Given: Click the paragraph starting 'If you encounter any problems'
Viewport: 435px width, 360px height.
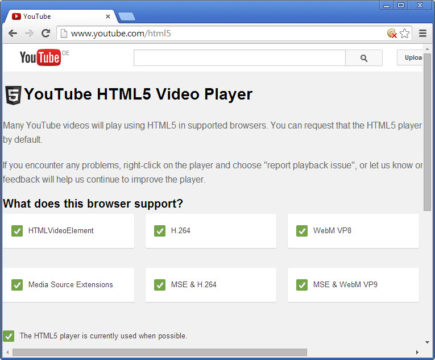Looking at the screenshot, I should pyautogui.click(x=212, y=172).
